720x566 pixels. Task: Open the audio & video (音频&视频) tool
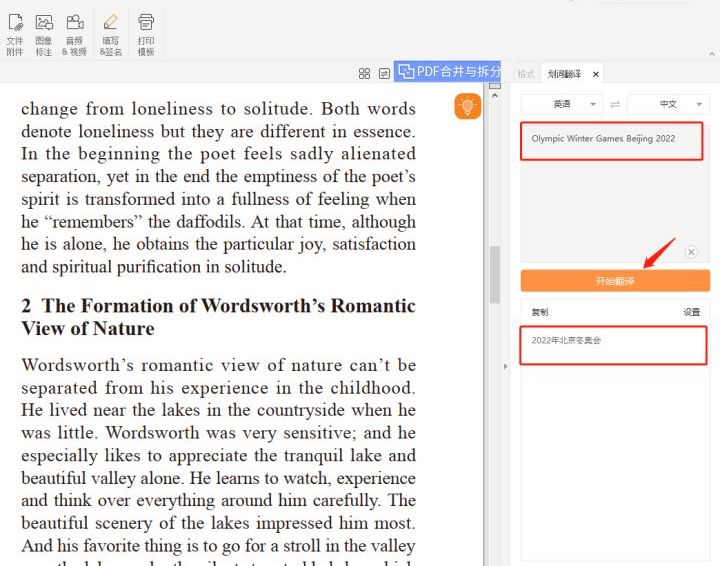pyautogui.click(x=74, y=34)
